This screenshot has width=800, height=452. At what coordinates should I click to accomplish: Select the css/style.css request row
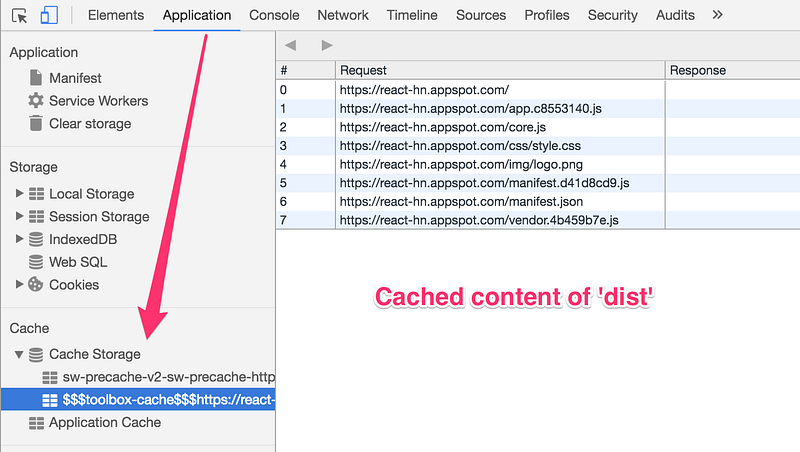coord(538,146)
